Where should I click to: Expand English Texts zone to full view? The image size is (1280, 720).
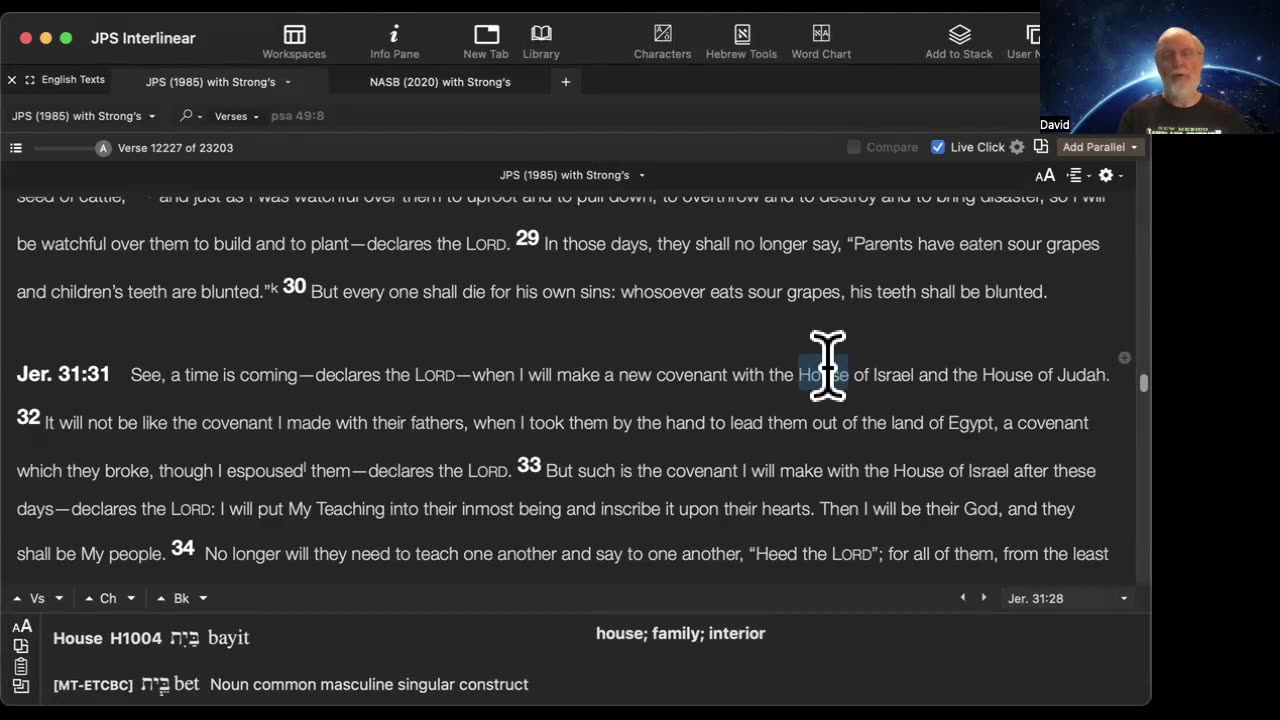click(30, 80)
